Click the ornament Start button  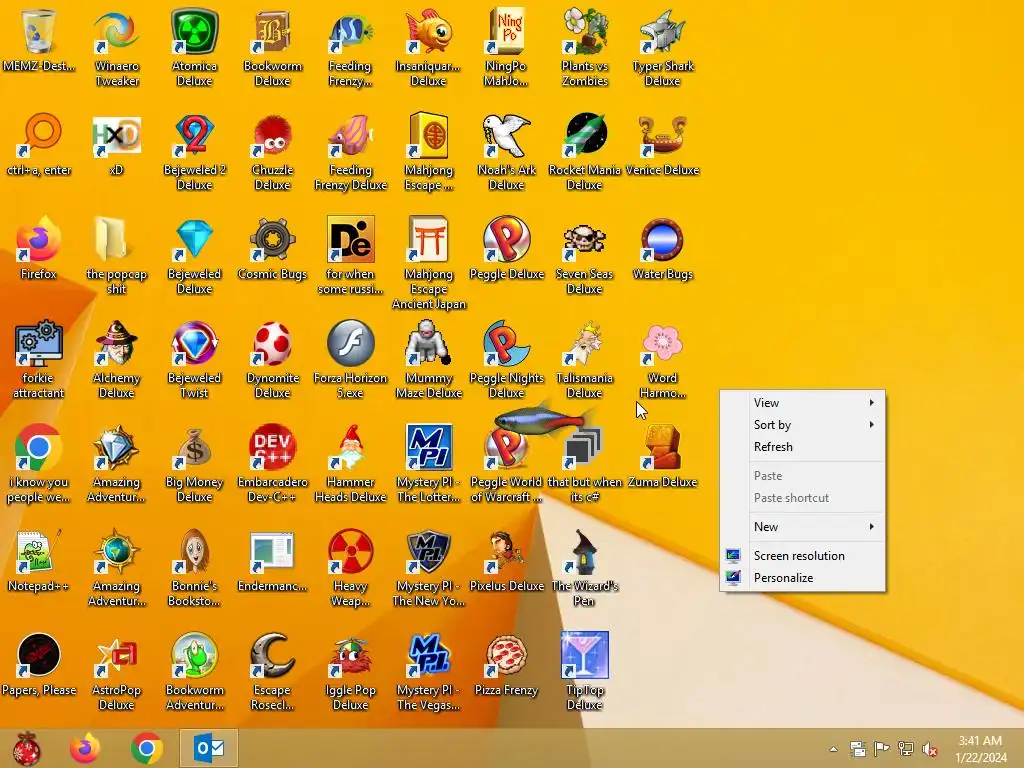coord(26,748)
